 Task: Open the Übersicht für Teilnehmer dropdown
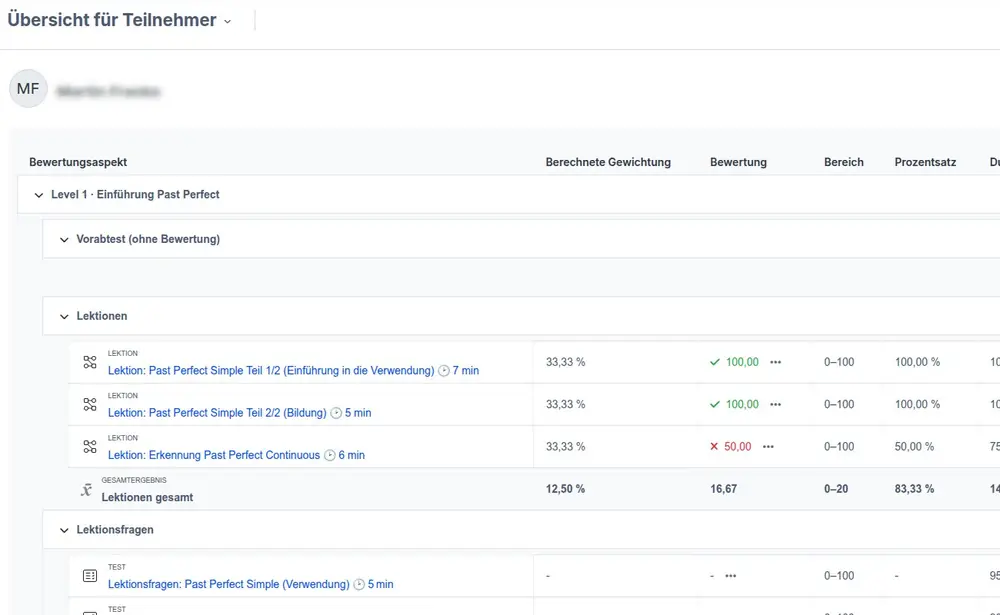coord(227,21)
